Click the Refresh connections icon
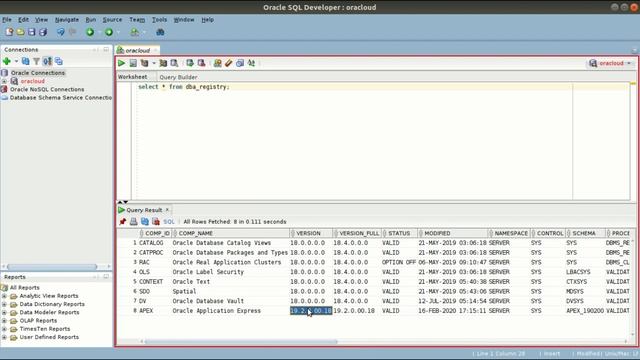The height and width of the screenshot is (360, 640). pos(25,61)
